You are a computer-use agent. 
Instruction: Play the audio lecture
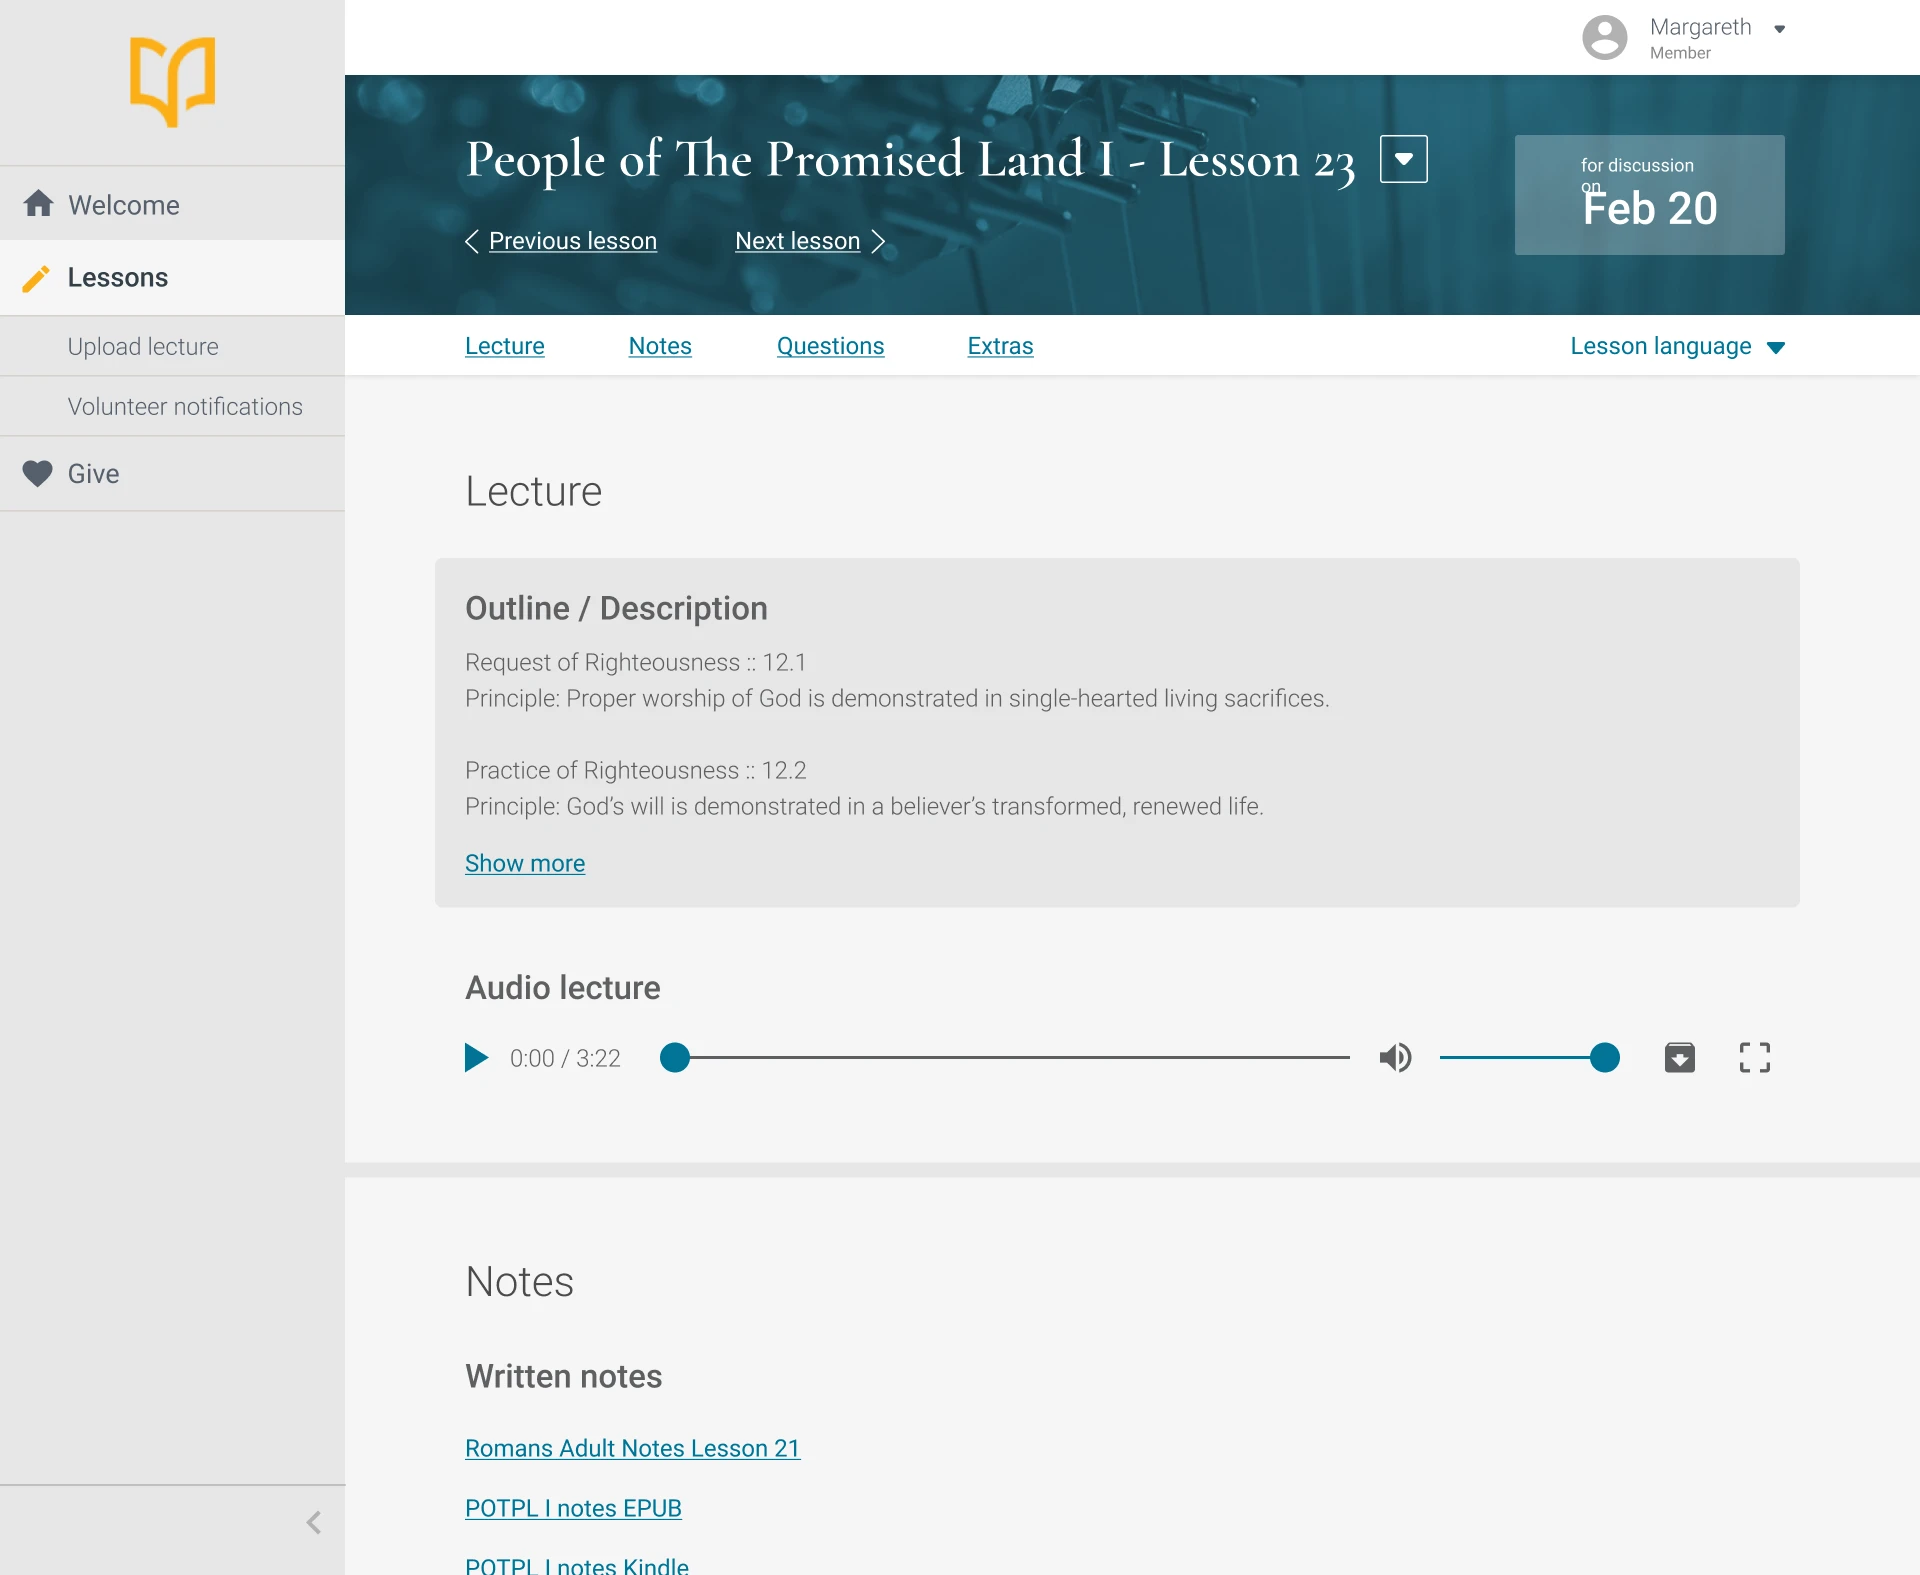pos(476,1058)
